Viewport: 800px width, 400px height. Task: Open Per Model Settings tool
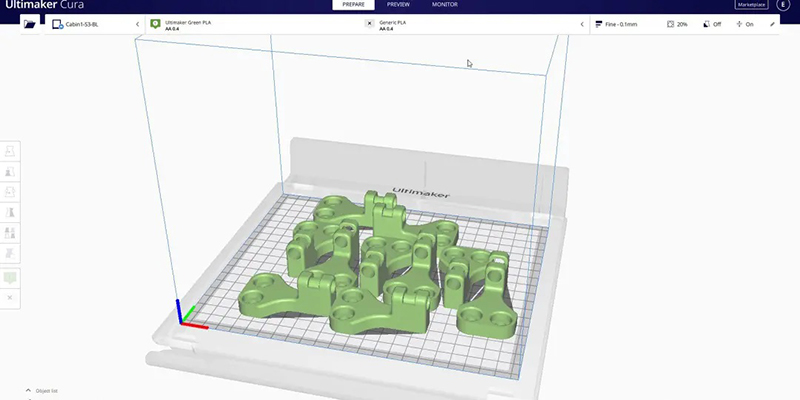click(11, 233)
